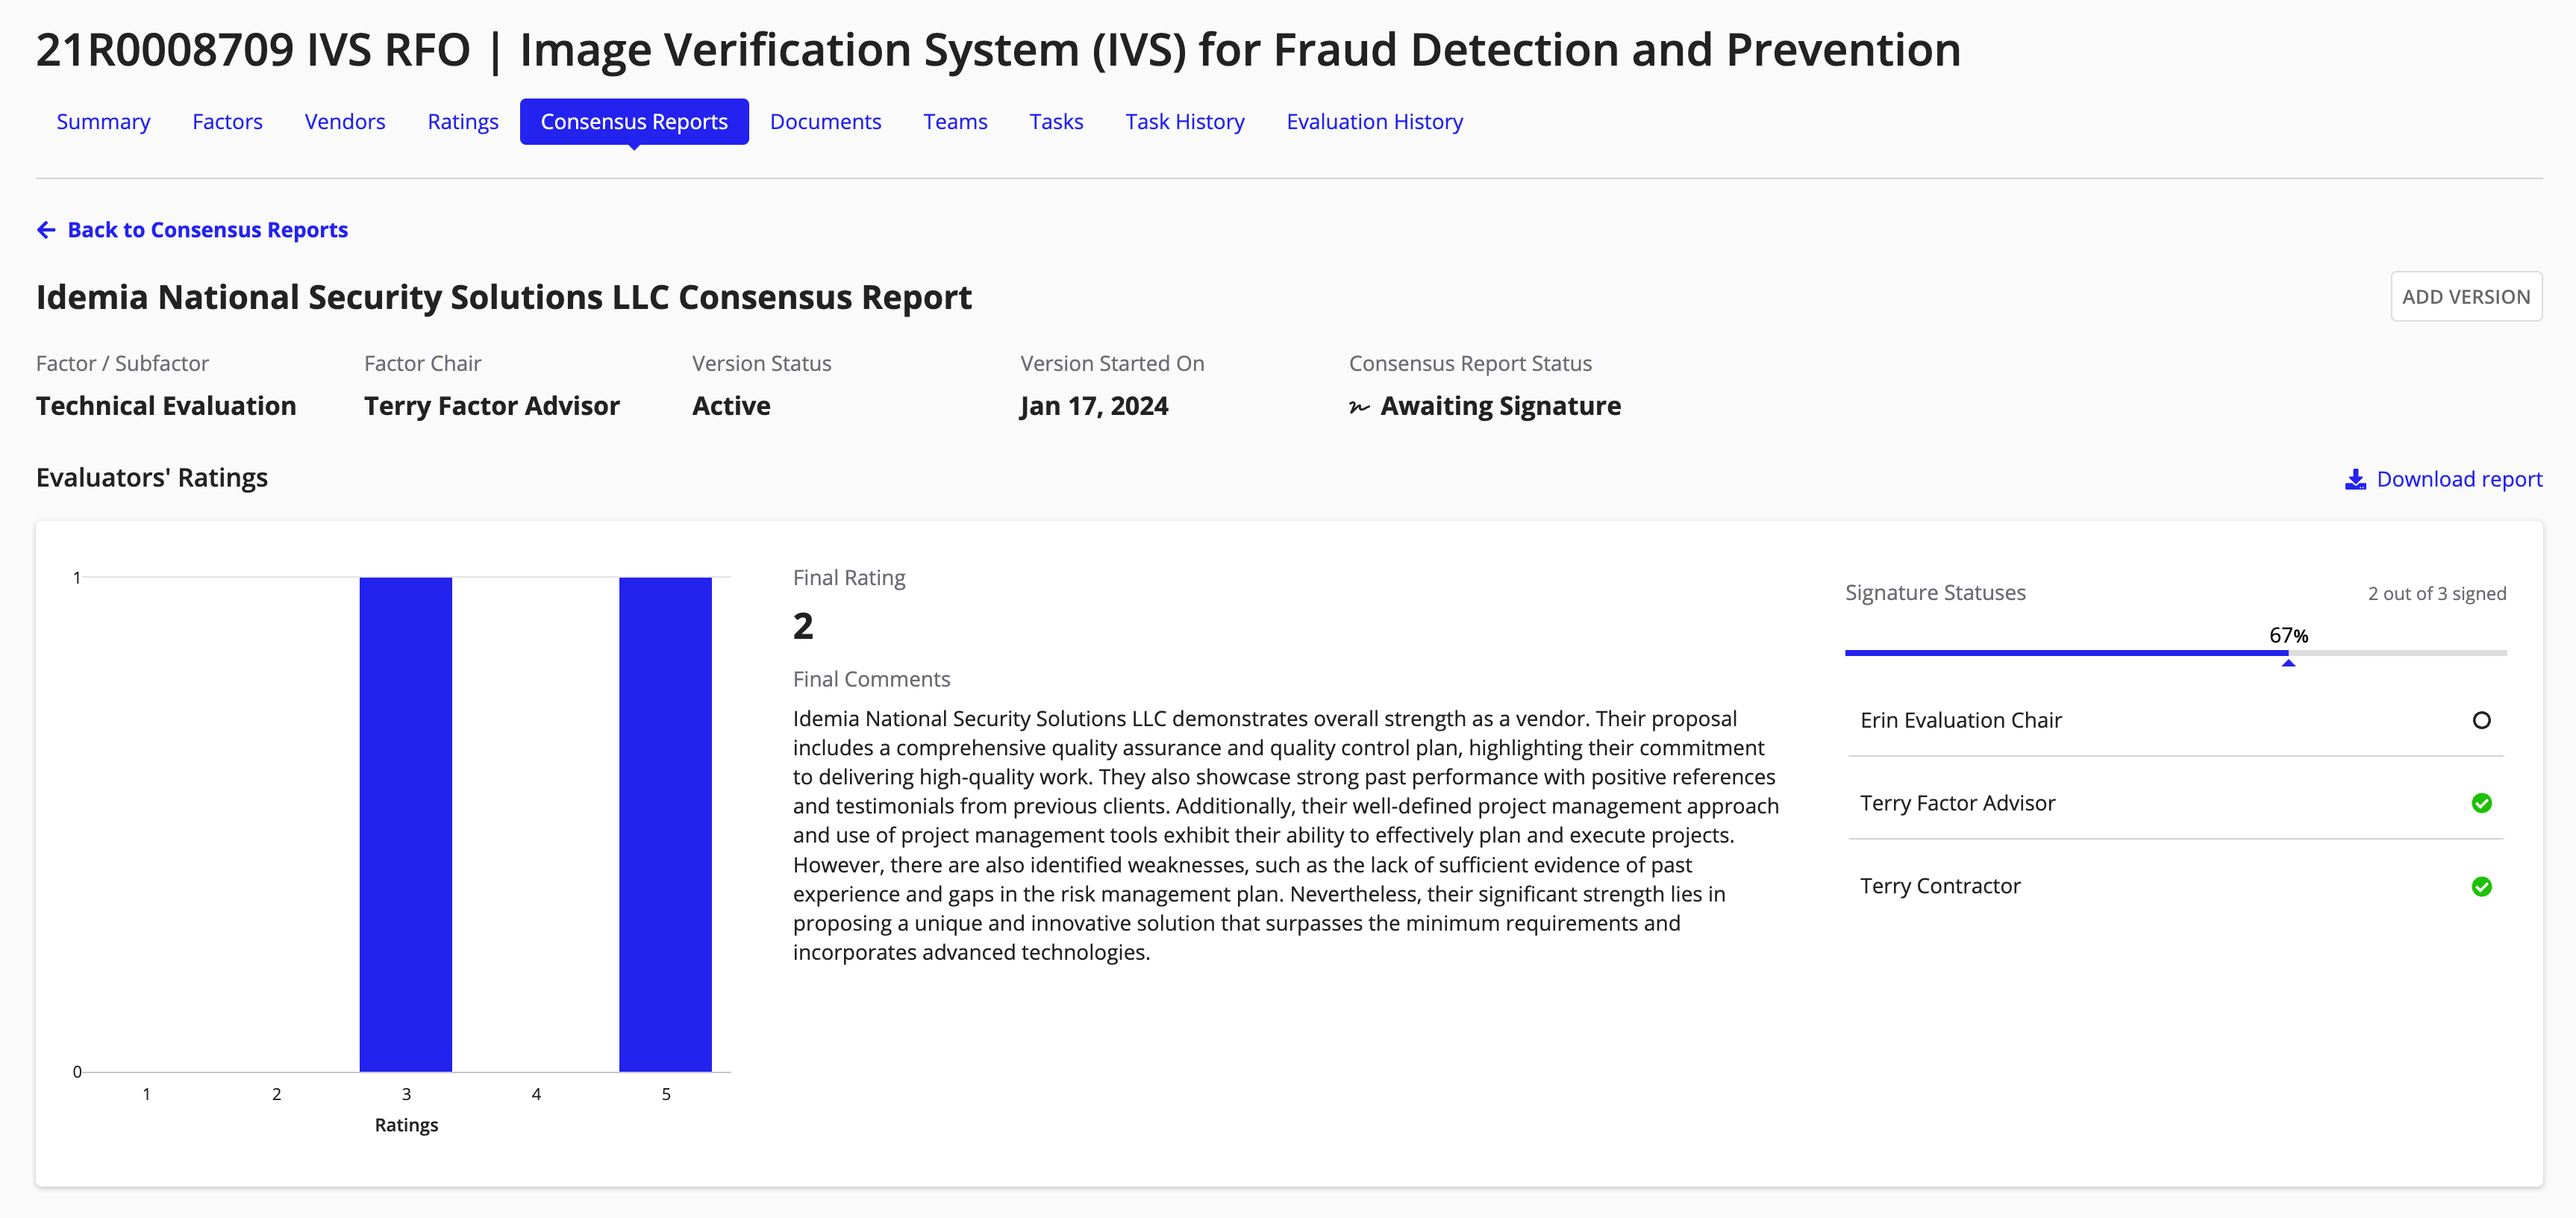
Task: Select the Terry Factor Advisor signature row
Action: pos(2175,803)
